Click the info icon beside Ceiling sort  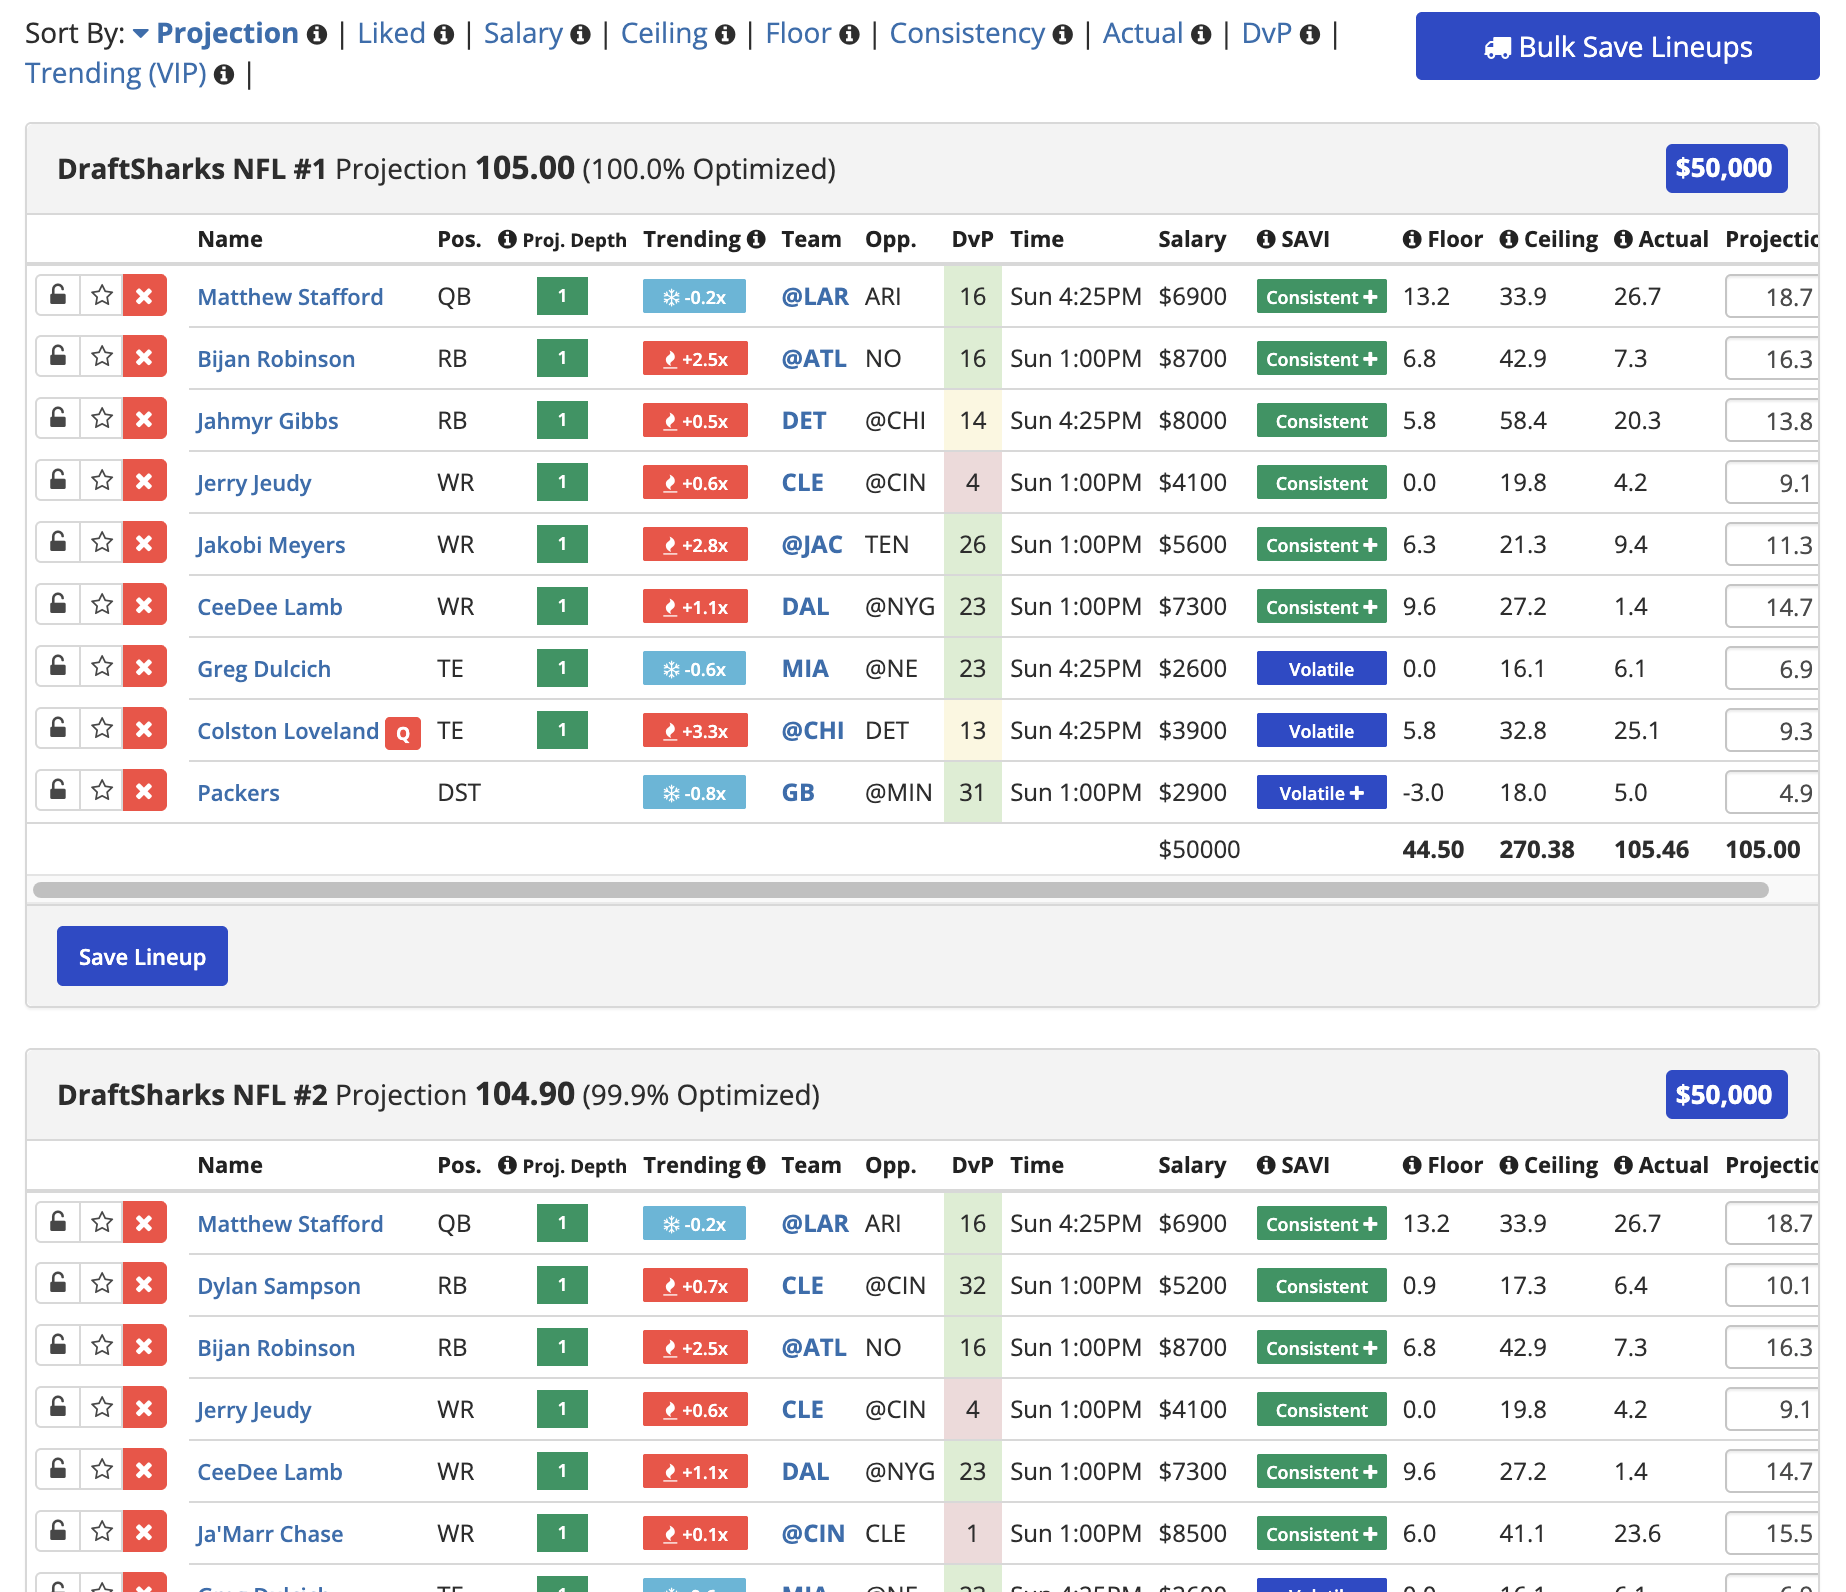point(725,35)
